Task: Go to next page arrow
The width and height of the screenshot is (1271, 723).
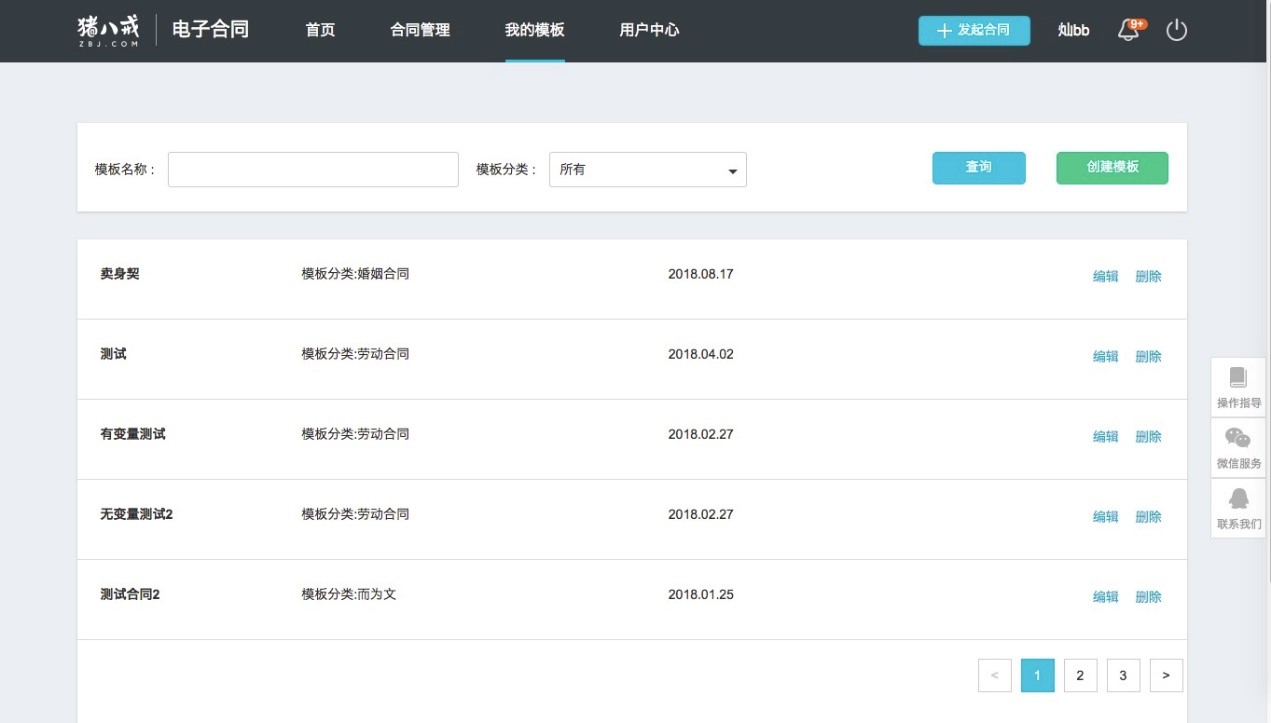Action: pyautogui.click(x=1166, y=675)
